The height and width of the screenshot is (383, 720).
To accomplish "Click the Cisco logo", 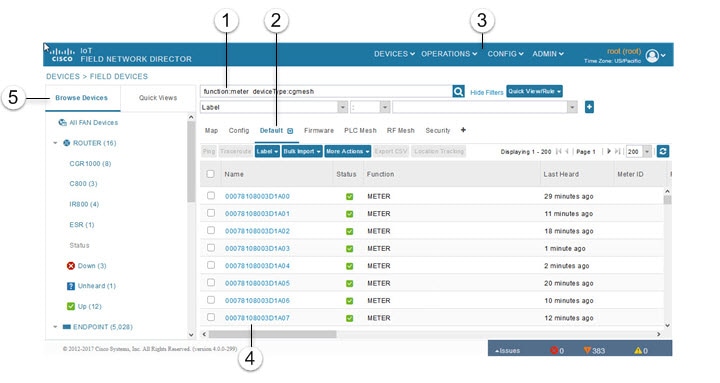I will coord(62,55).
